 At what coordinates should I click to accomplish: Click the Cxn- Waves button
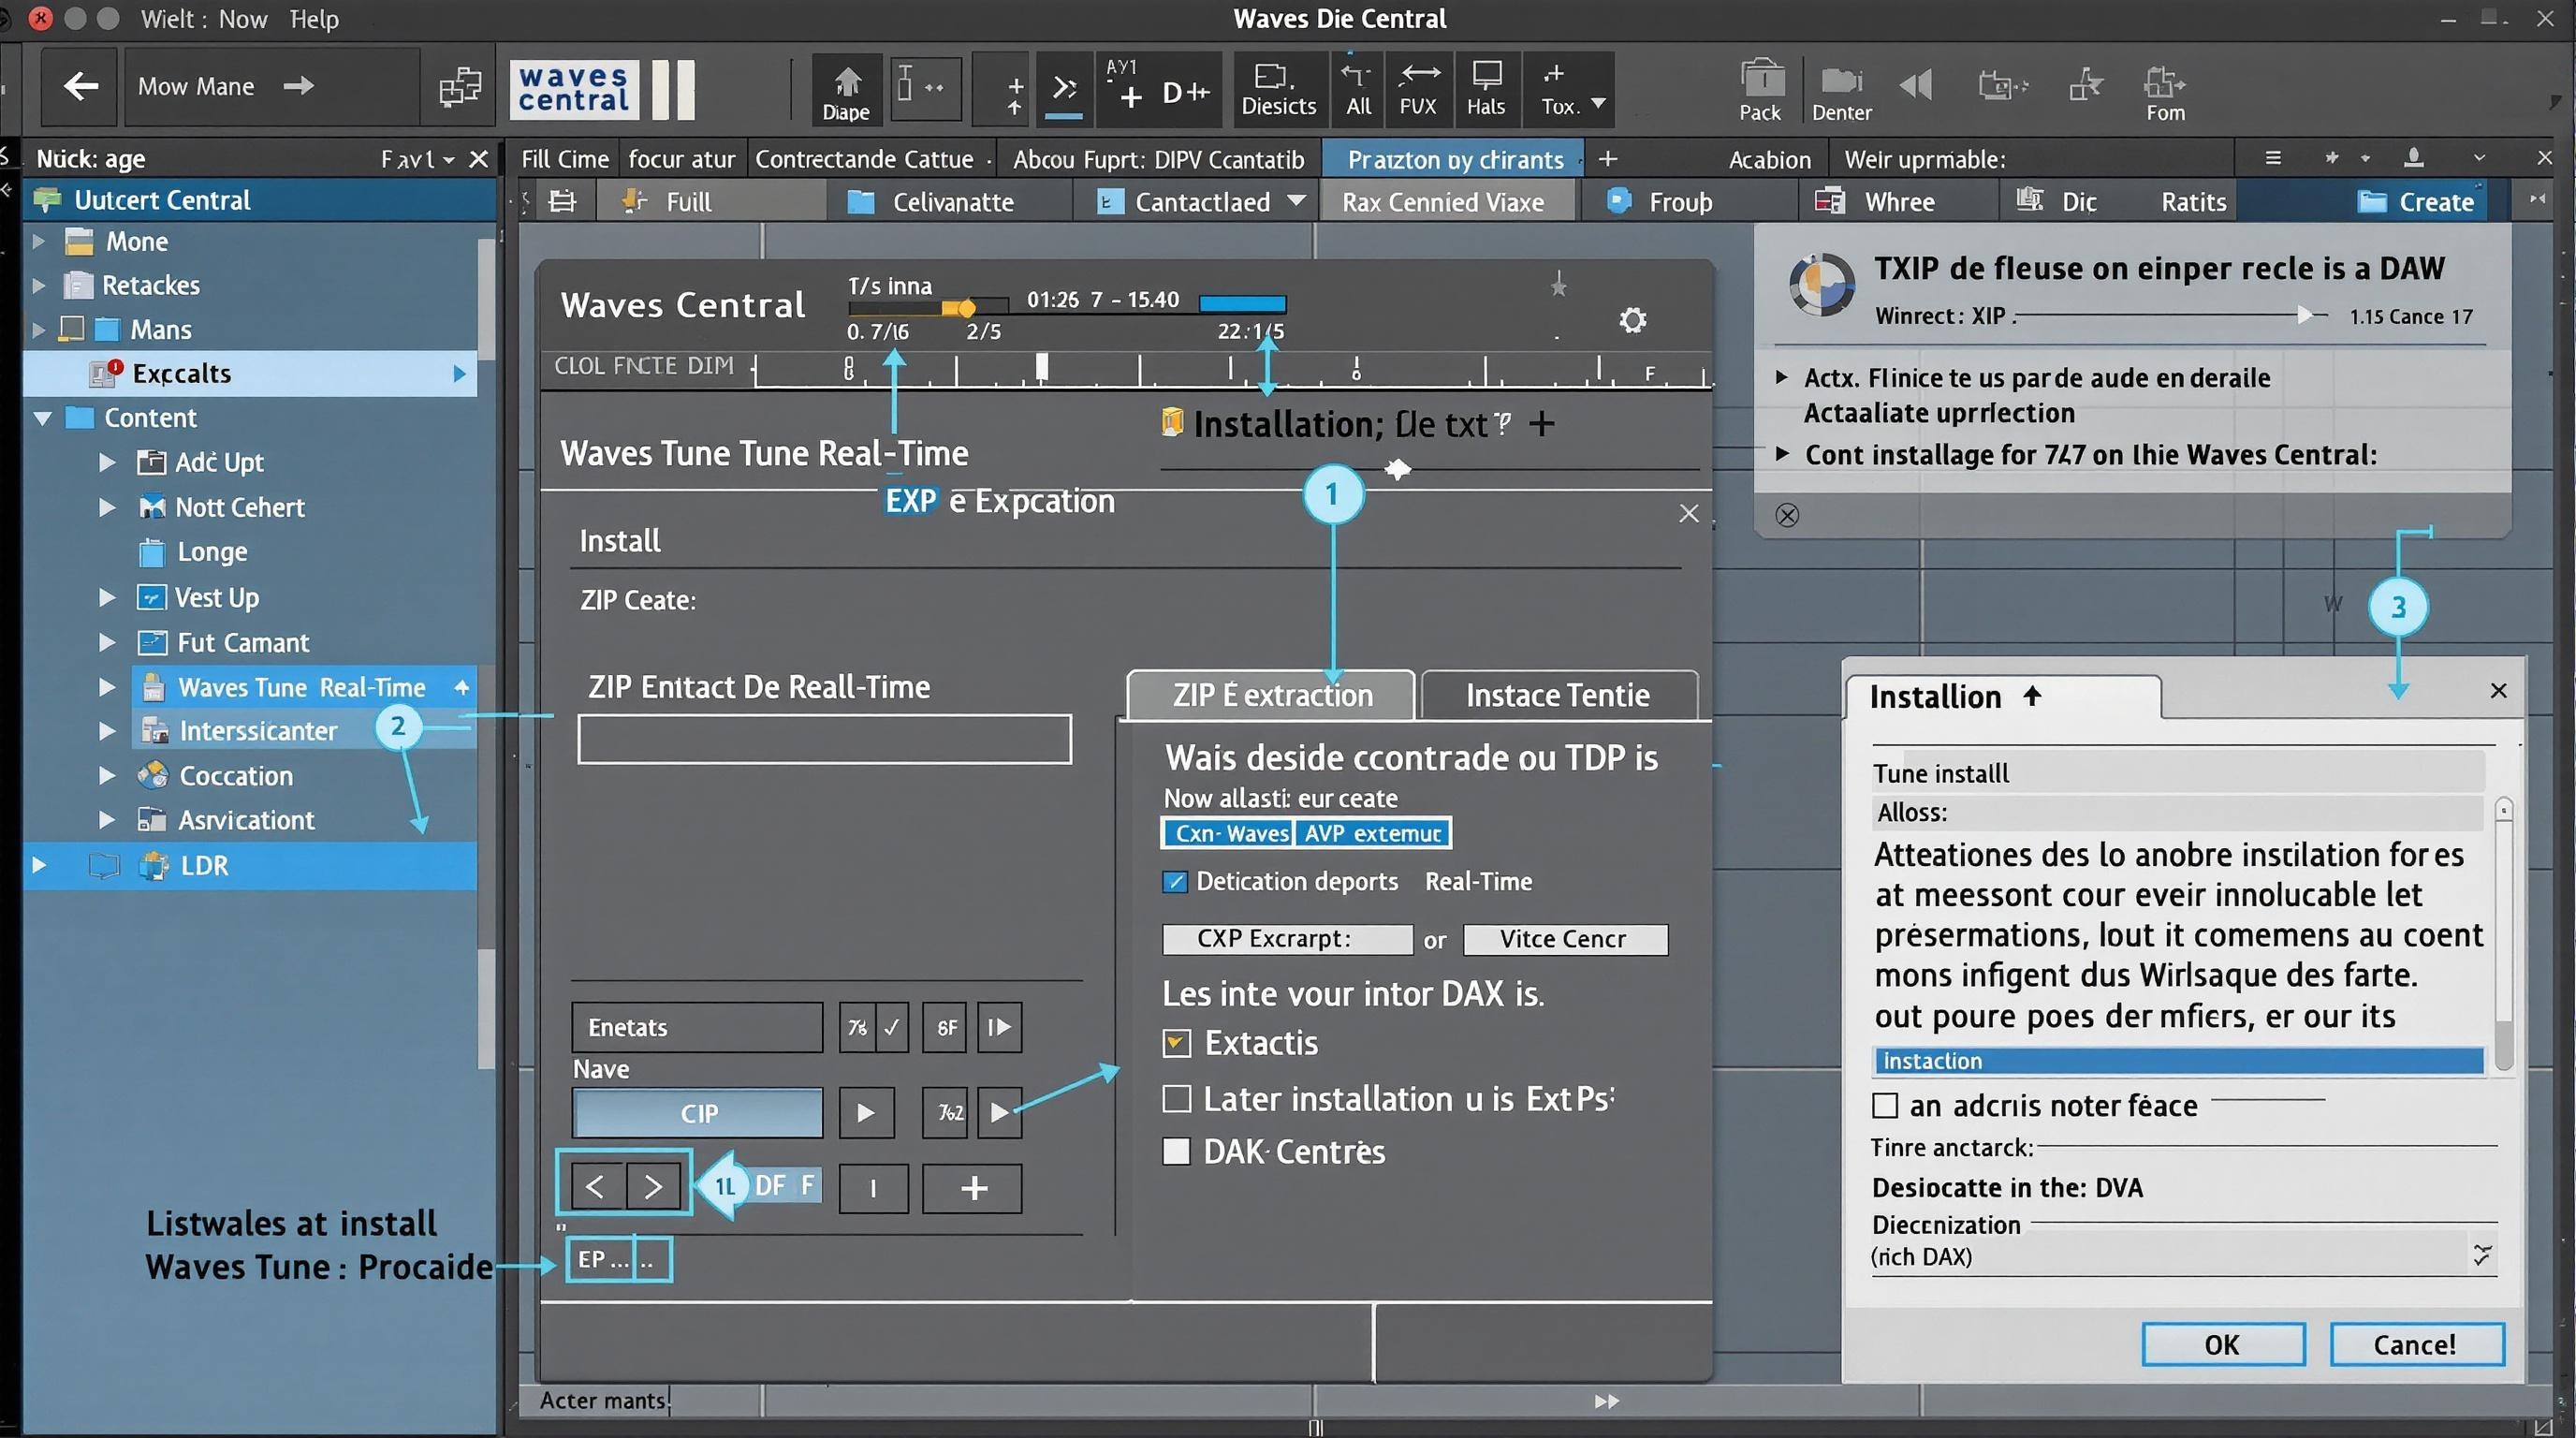(x=1228, y=833)
